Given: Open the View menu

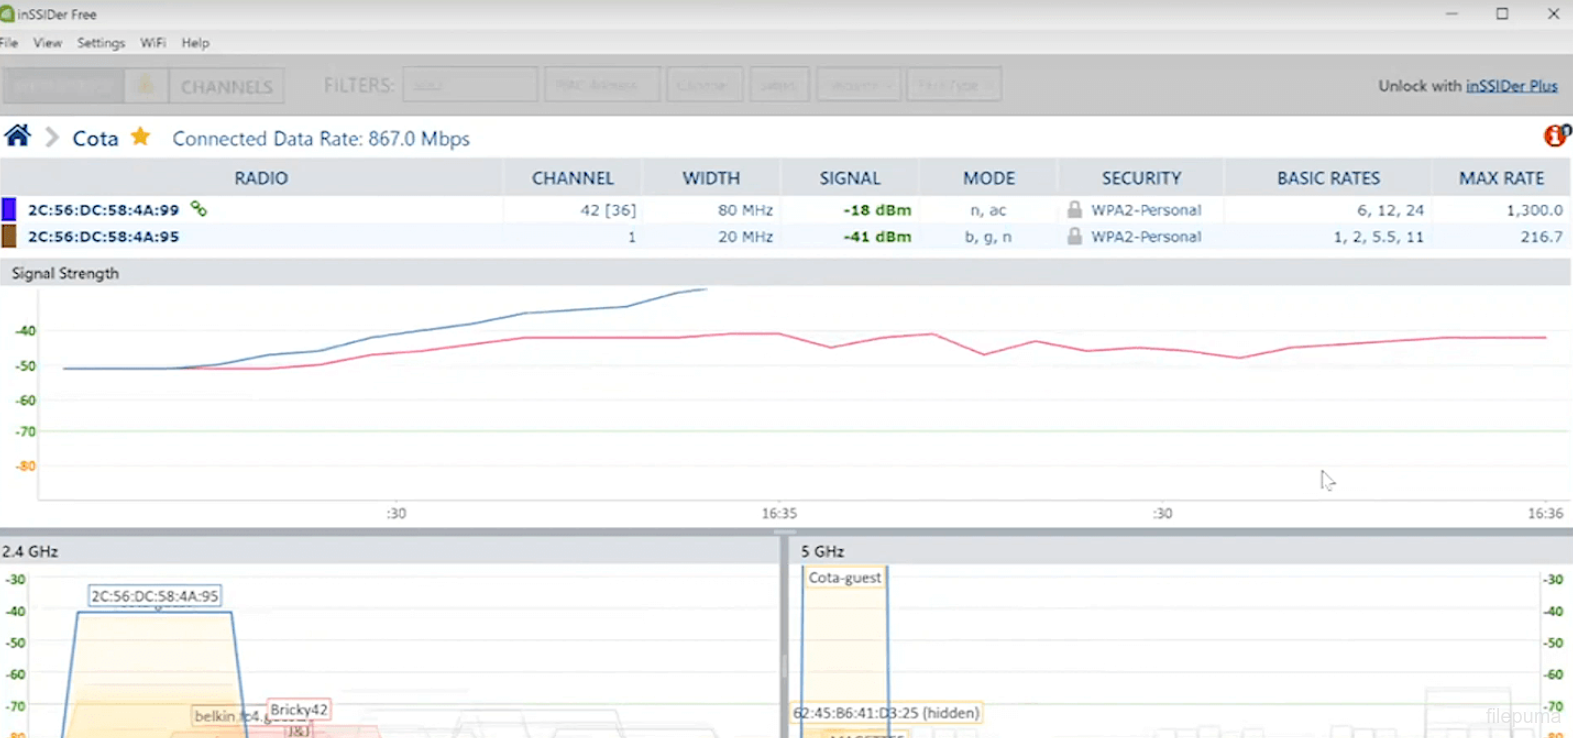Looking at the screenshot, I should tap(47, 43).
